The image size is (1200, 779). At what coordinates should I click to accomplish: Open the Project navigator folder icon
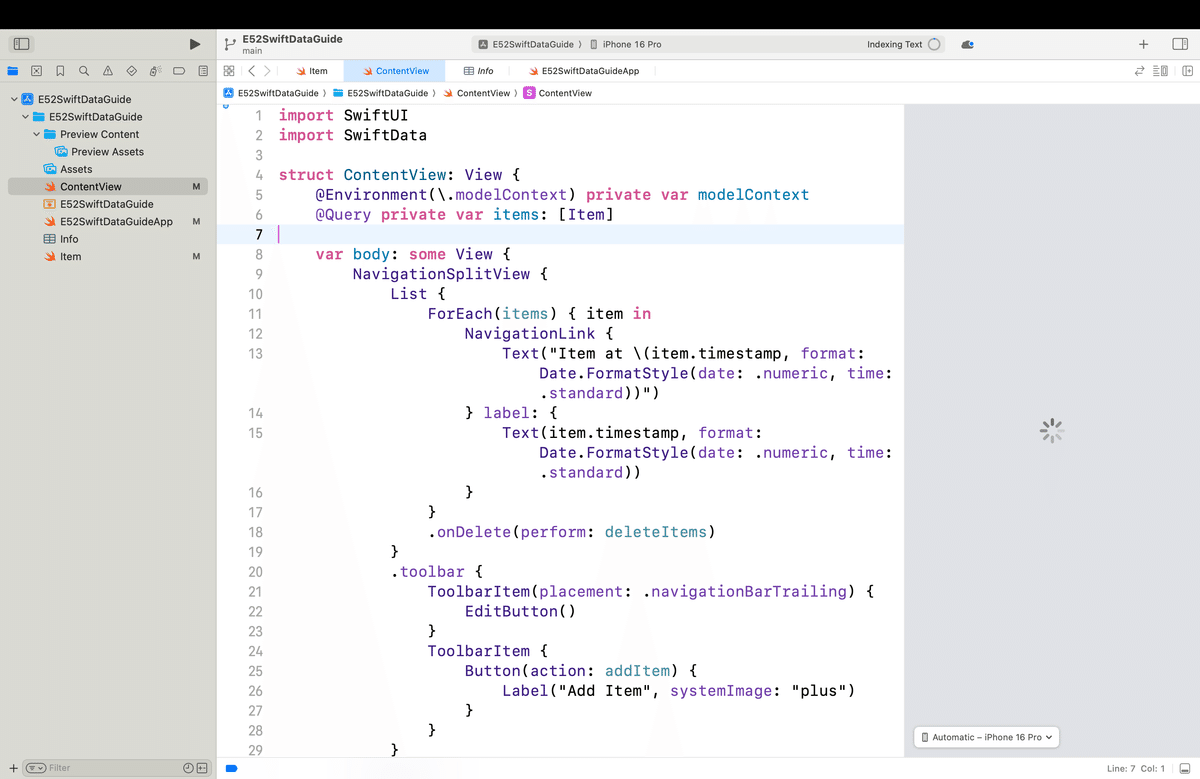pos(13,71)
